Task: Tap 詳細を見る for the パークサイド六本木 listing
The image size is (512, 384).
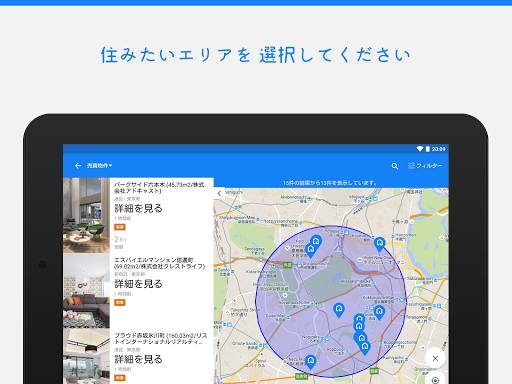Action: [138, 208]
